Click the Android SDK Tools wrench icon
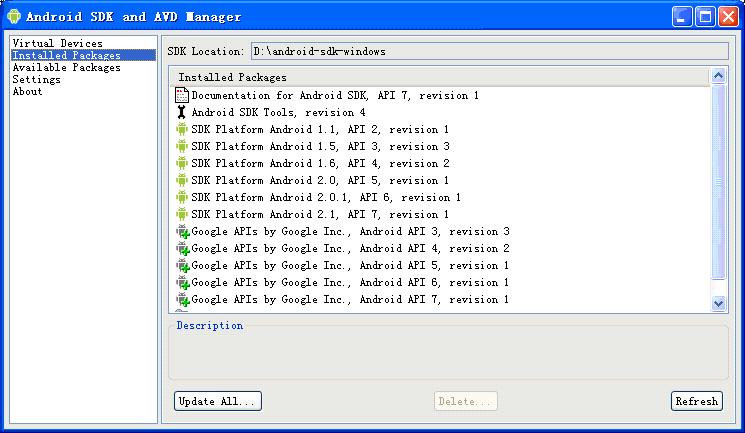The height and width of the screenshot is (433, 745). tap(181, 113)
